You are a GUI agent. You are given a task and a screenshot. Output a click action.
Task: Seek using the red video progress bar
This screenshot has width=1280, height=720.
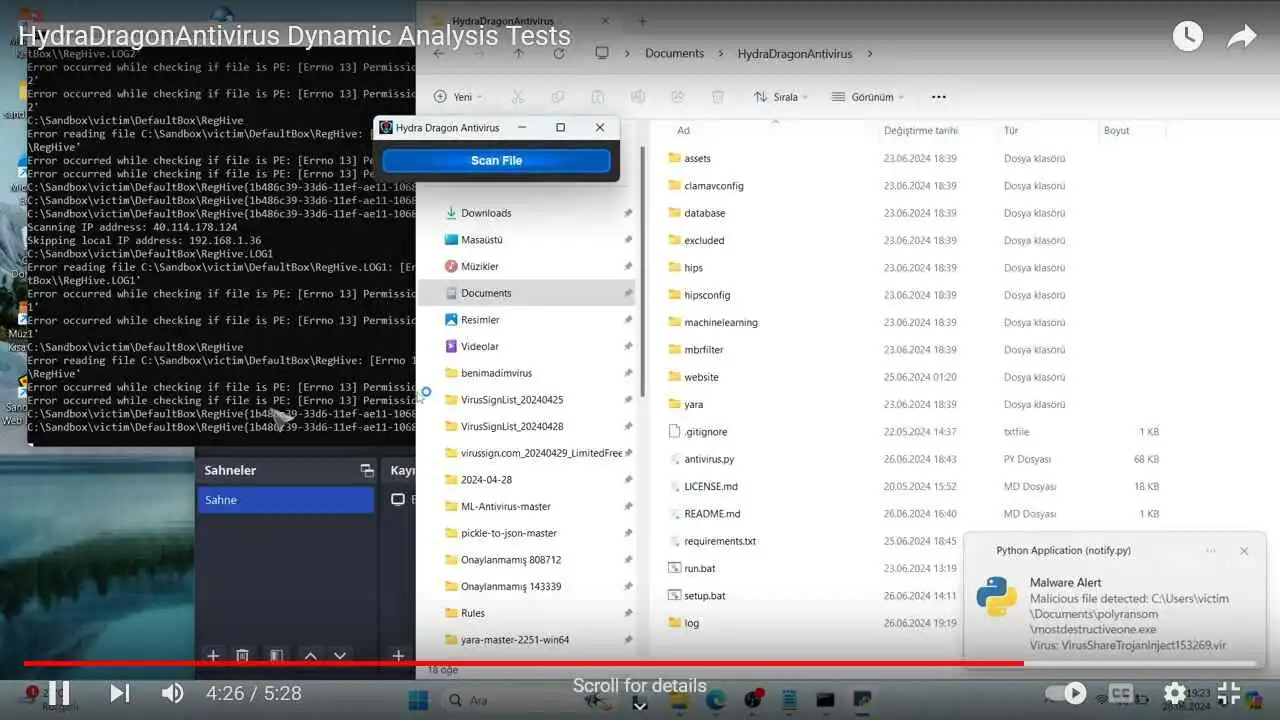pyautogui.click(x=640, y=663)
